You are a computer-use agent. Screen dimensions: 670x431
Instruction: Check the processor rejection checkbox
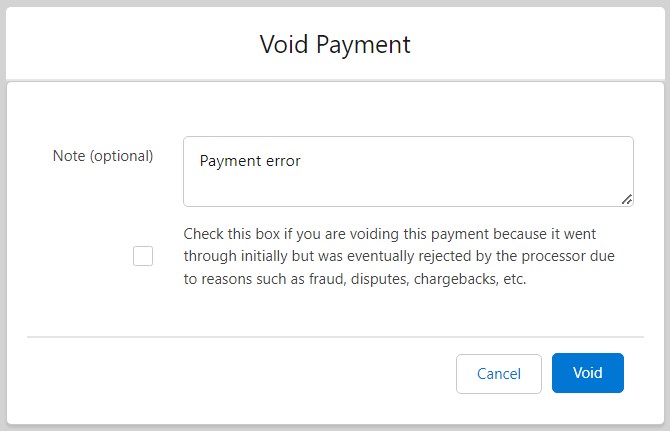tap(143, 256)
